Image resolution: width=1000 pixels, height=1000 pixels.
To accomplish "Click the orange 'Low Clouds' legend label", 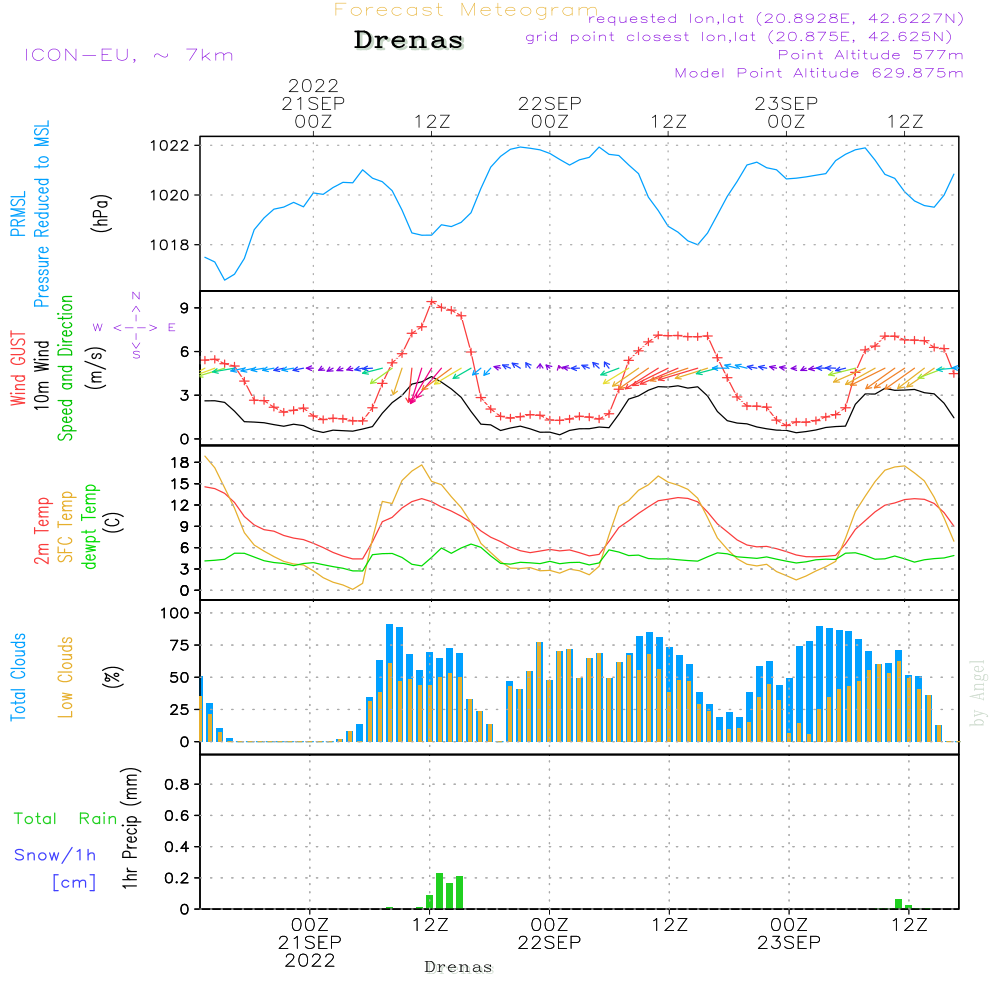I will tap(65, 677).
